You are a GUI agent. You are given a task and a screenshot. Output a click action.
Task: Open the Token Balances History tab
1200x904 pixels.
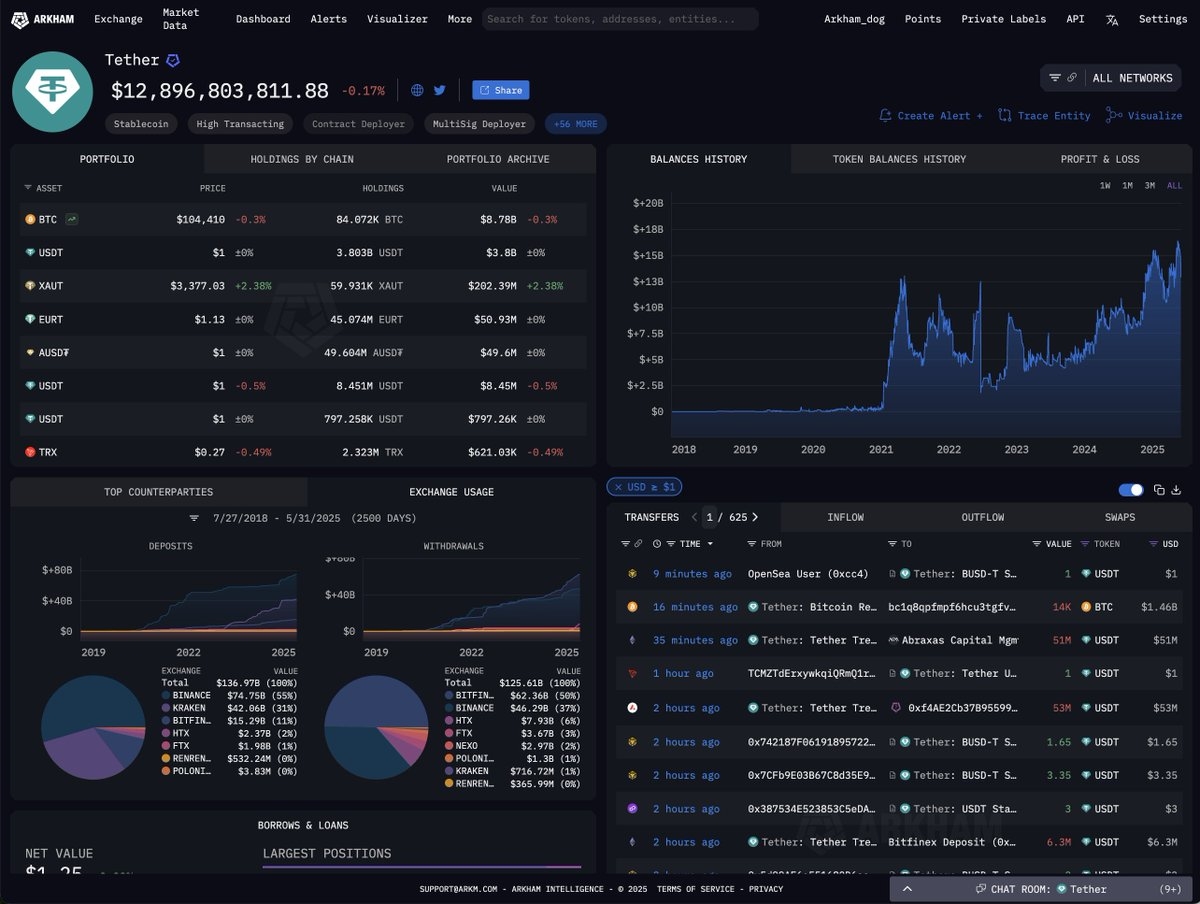pyautogui.click(x=899, y=159)
